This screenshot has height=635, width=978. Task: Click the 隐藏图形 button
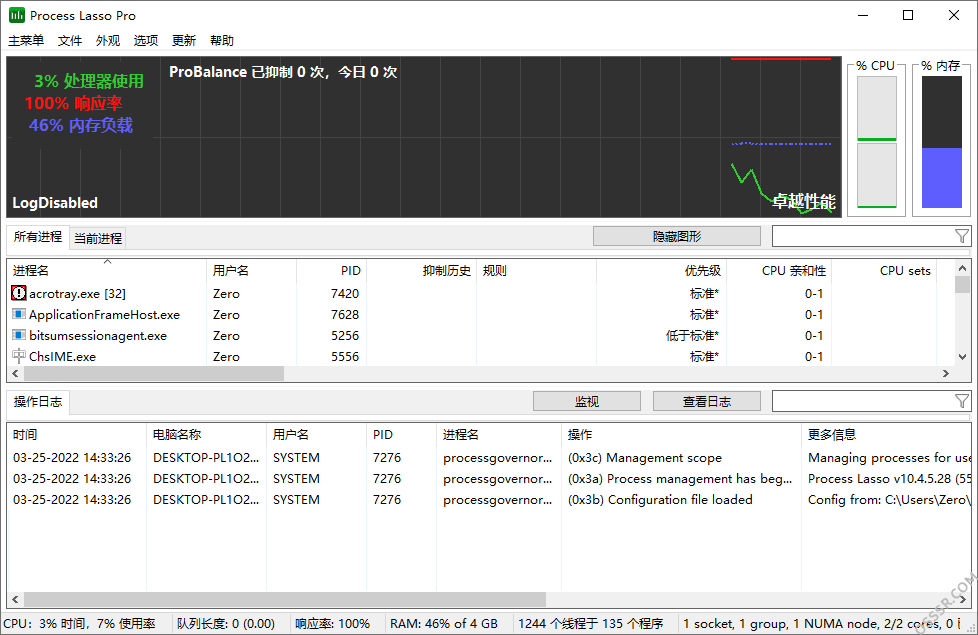point(677,236)
